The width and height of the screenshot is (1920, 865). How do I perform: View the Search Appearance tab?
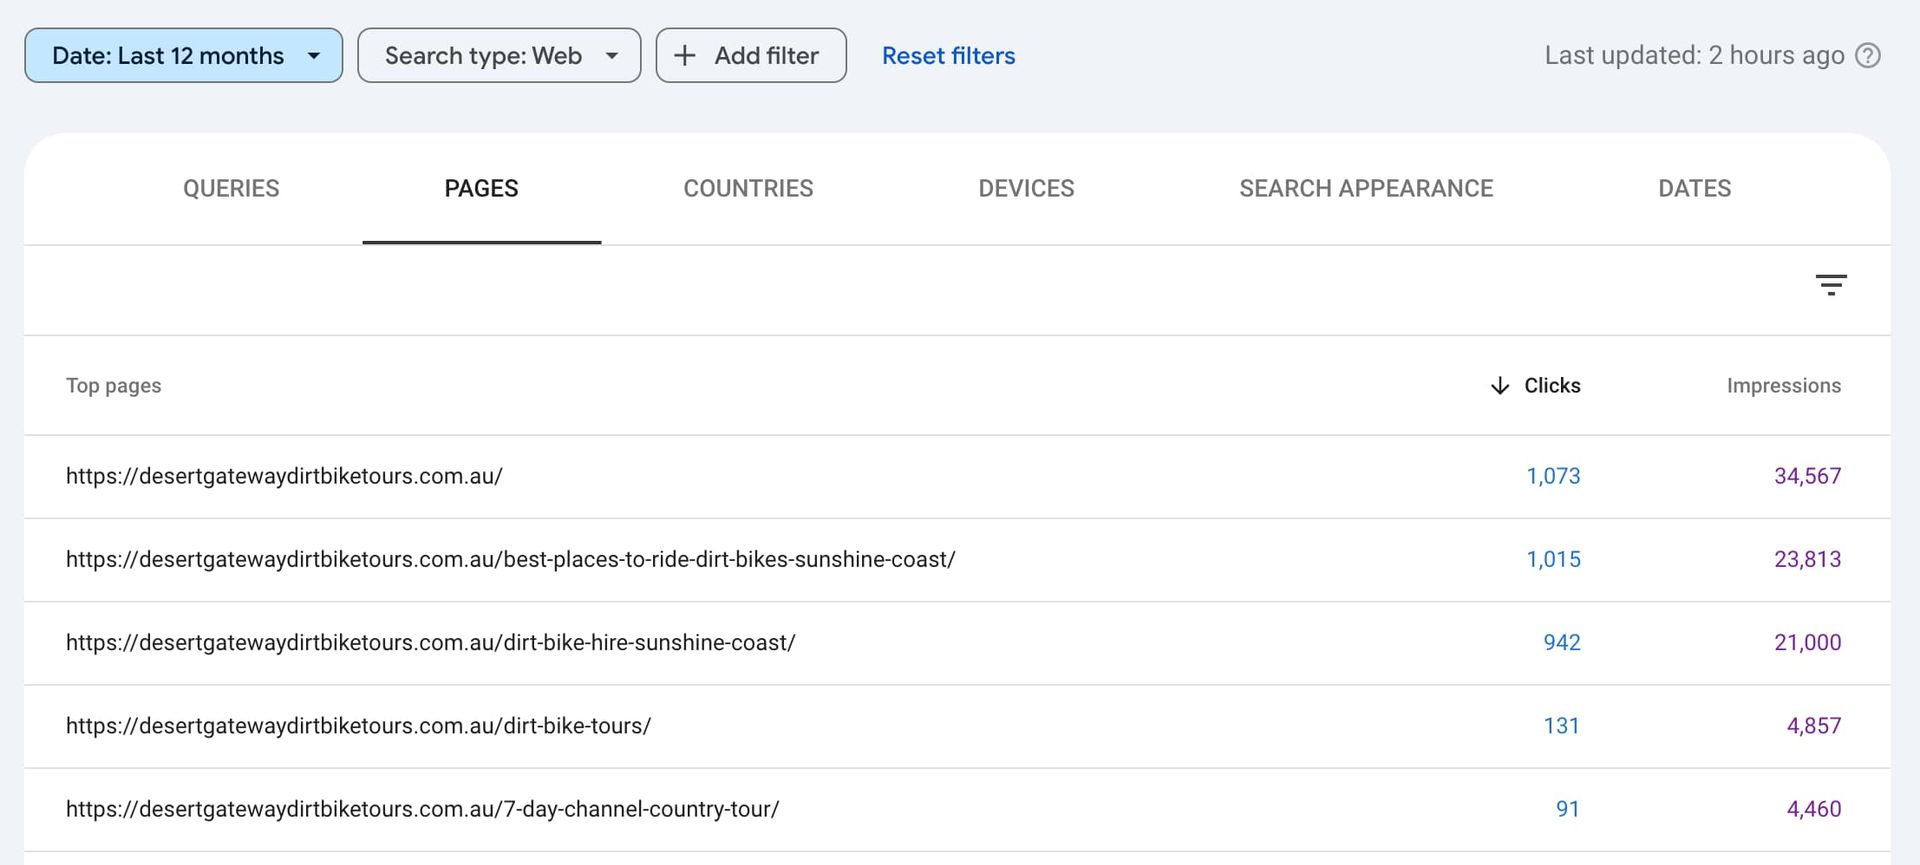click(1365, 189)
